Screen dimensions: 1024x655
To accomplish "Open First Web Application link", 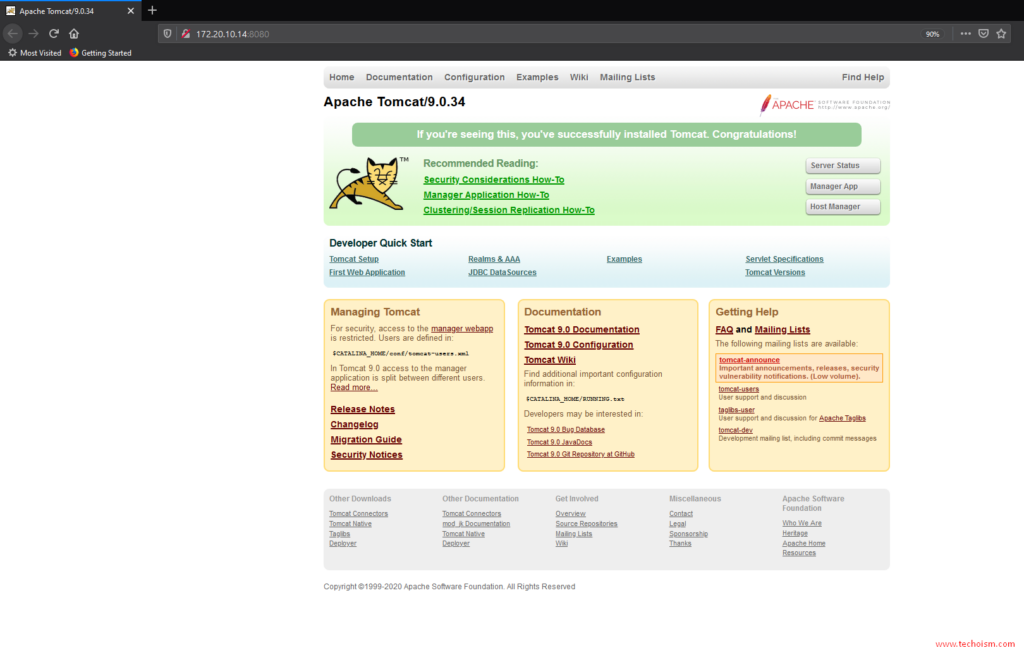I will coord(367,272).
